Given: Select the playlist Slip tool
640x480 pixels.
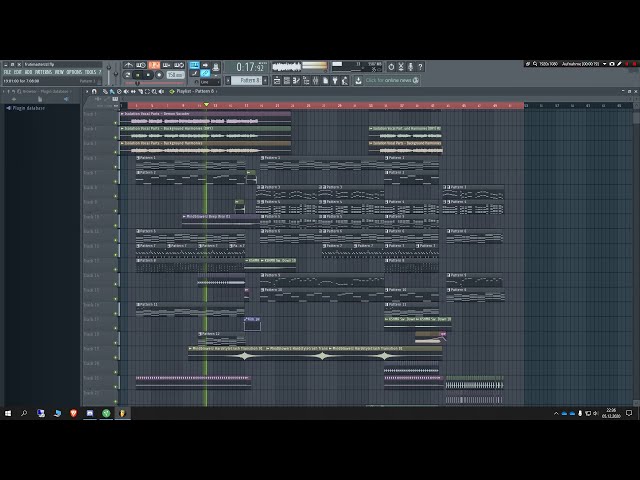Looking at the screenshot, I should (x=133, y=91).
